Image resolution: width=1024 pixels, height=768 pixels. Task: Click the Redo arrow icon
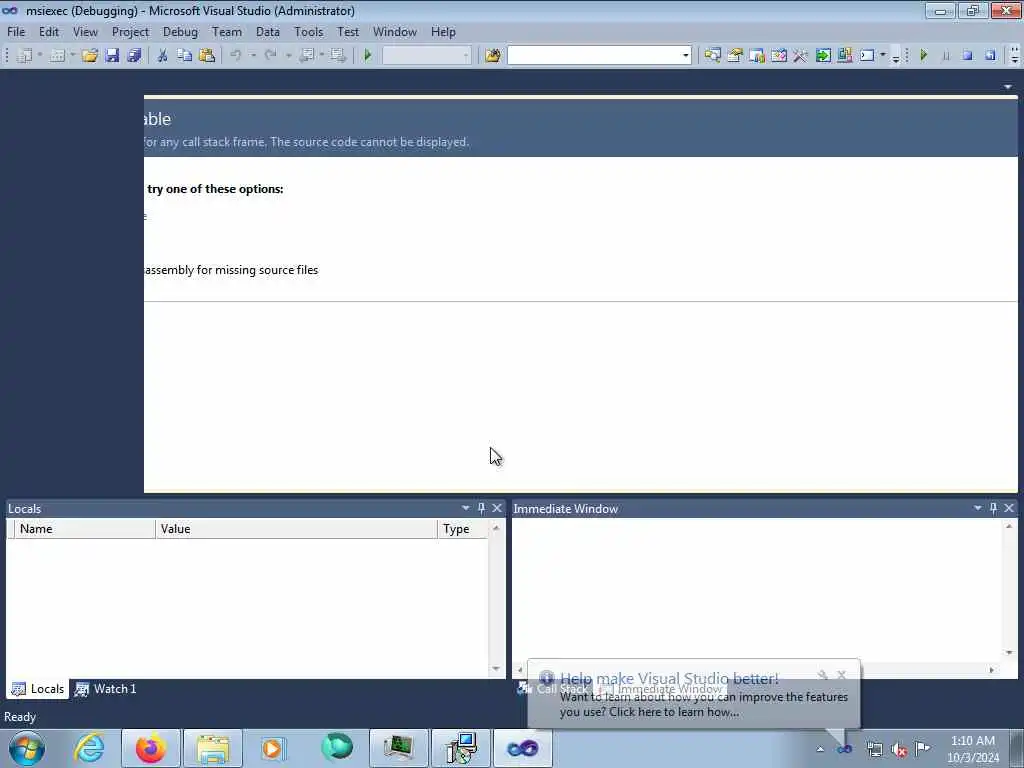click(270, 56)
